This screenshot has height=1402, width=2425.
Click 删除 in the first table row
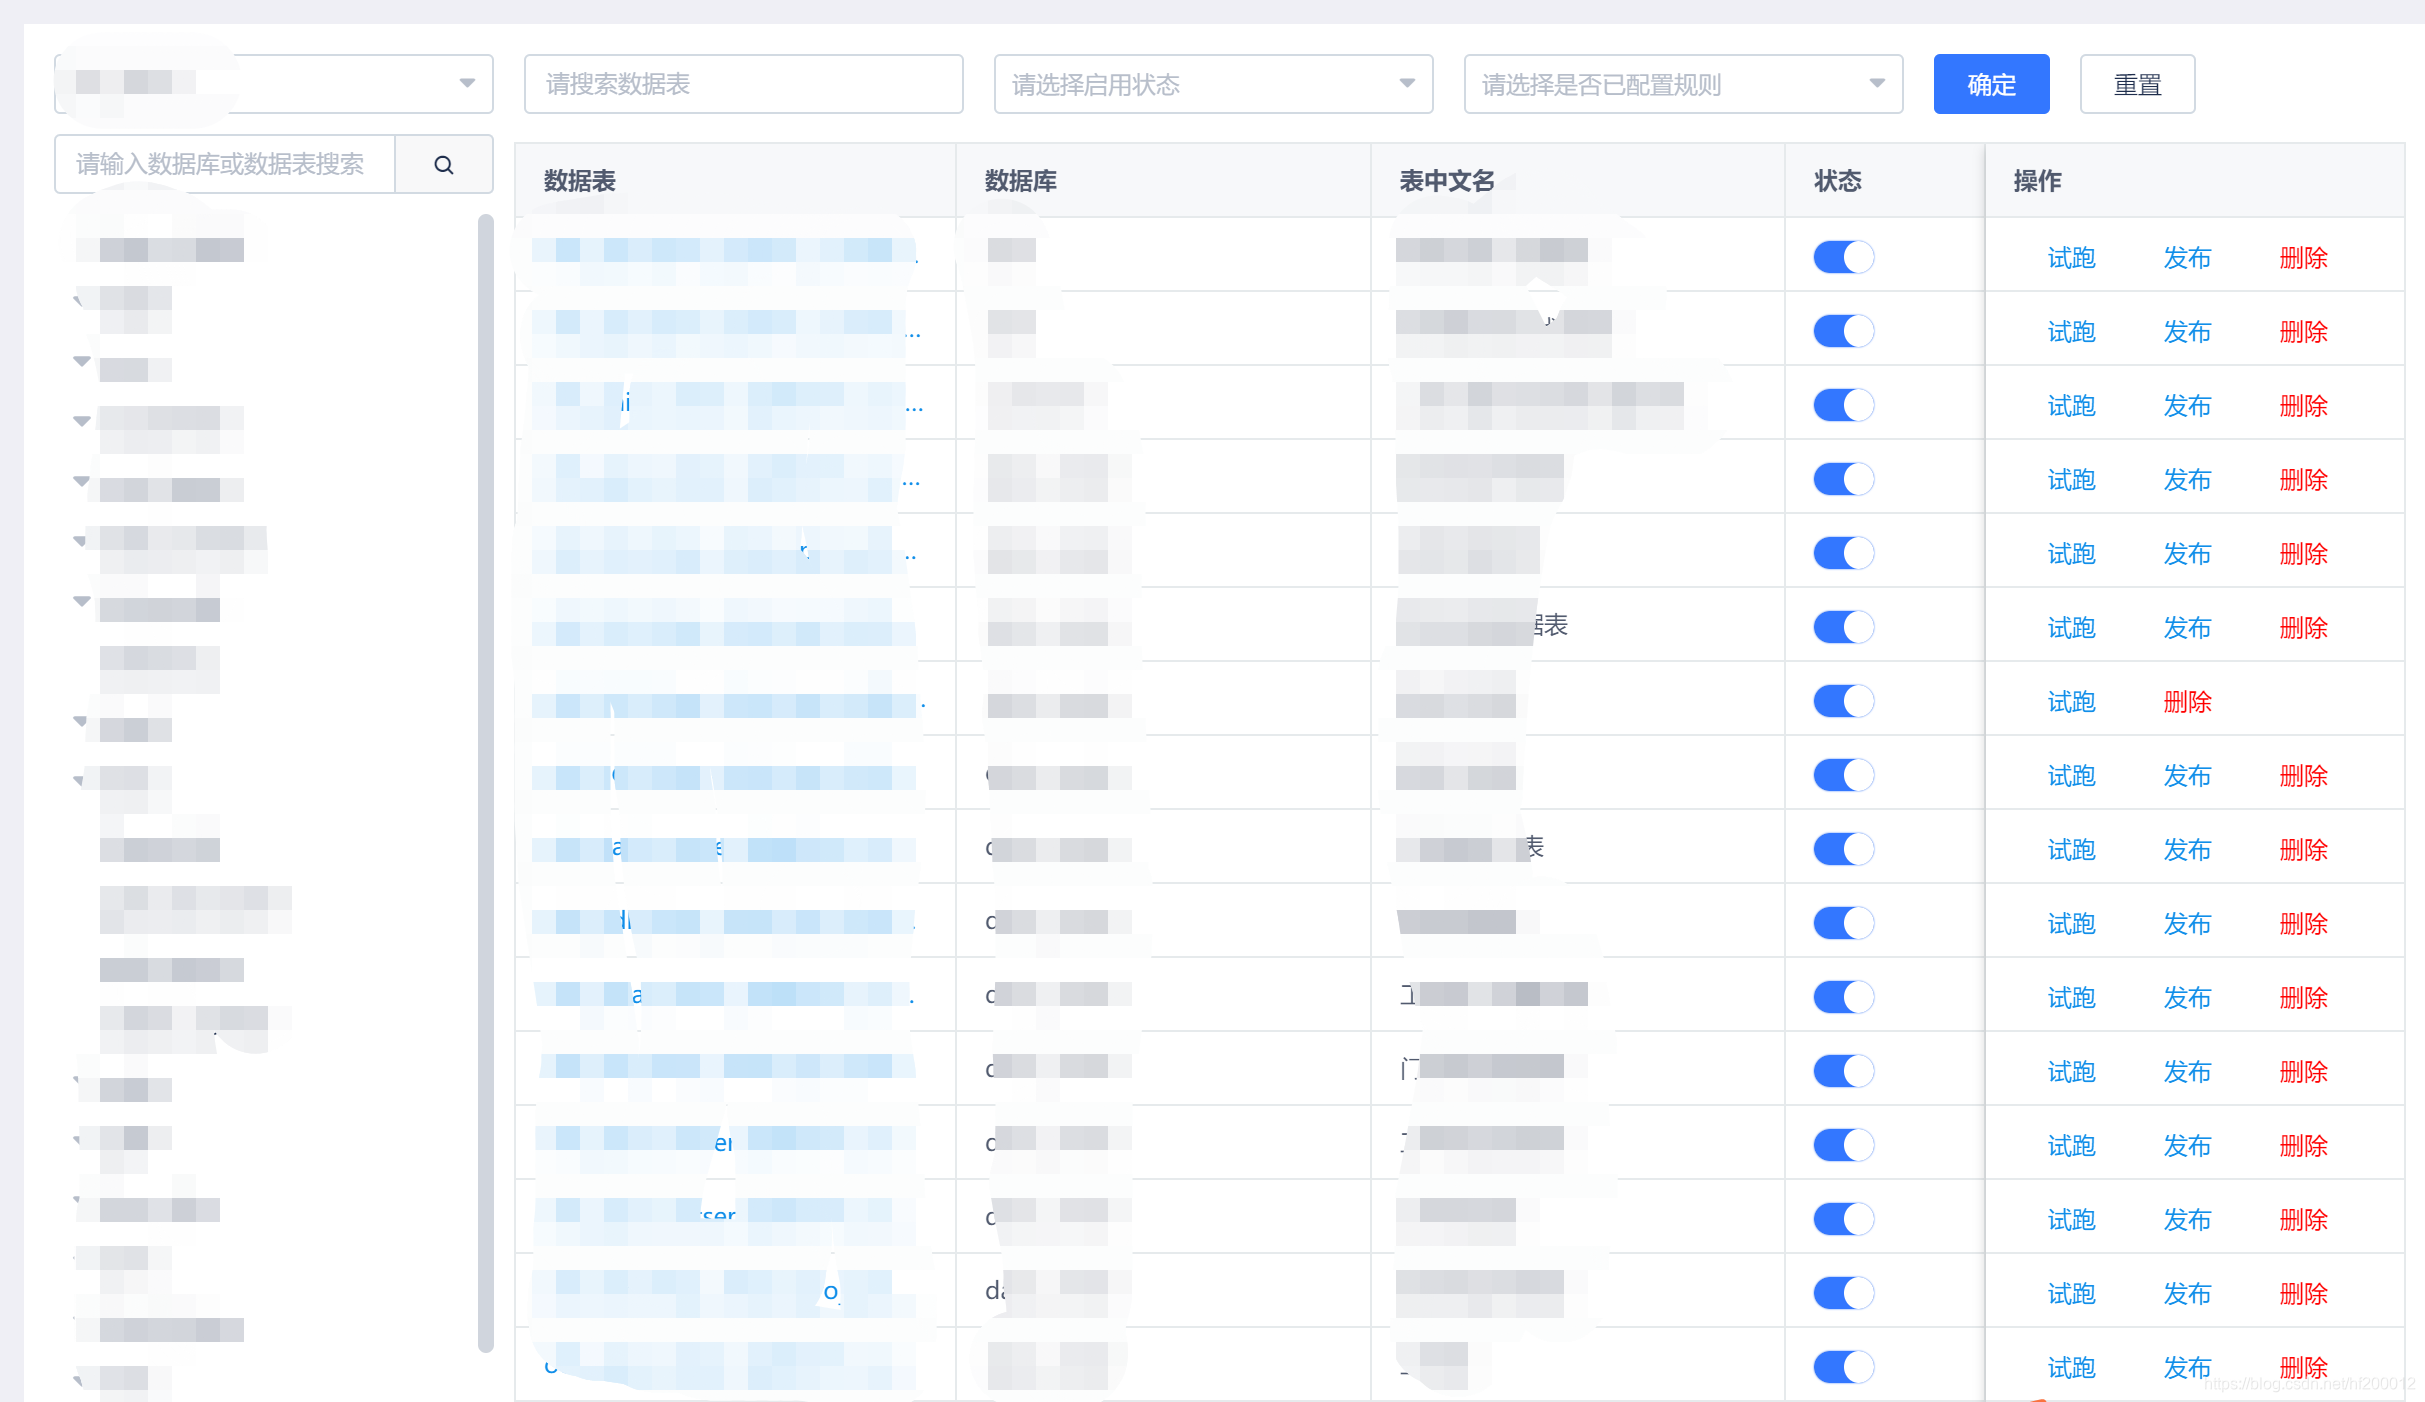tap(2304, 258)
